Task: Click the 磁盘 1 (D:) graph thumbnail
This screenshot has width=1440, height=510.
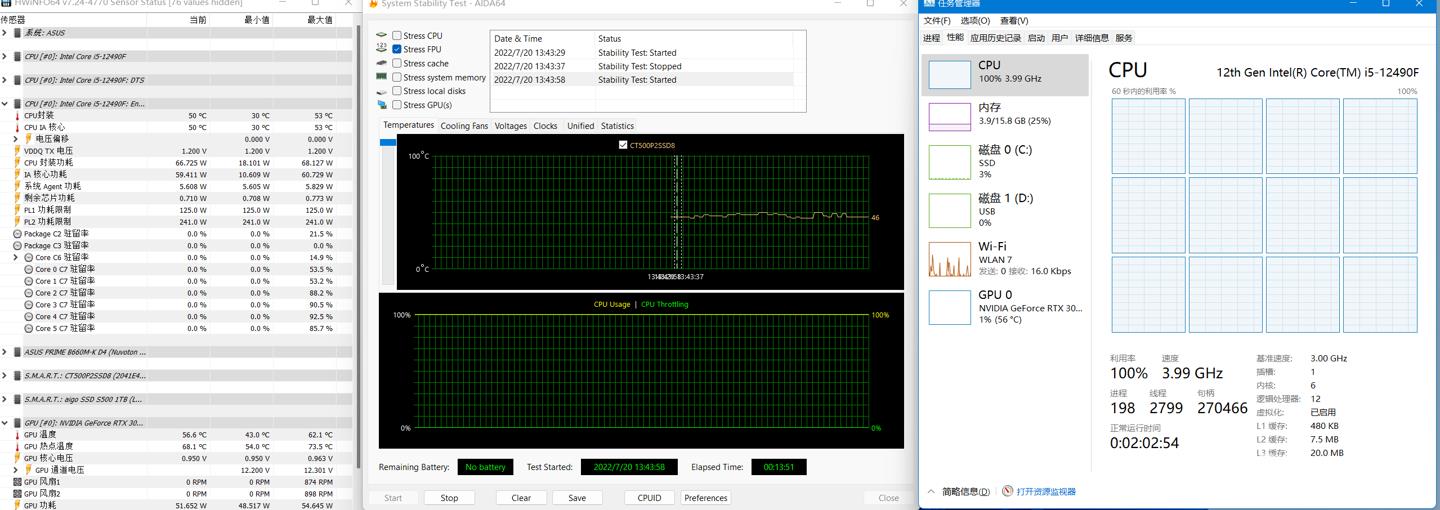Action: (949, 210)
